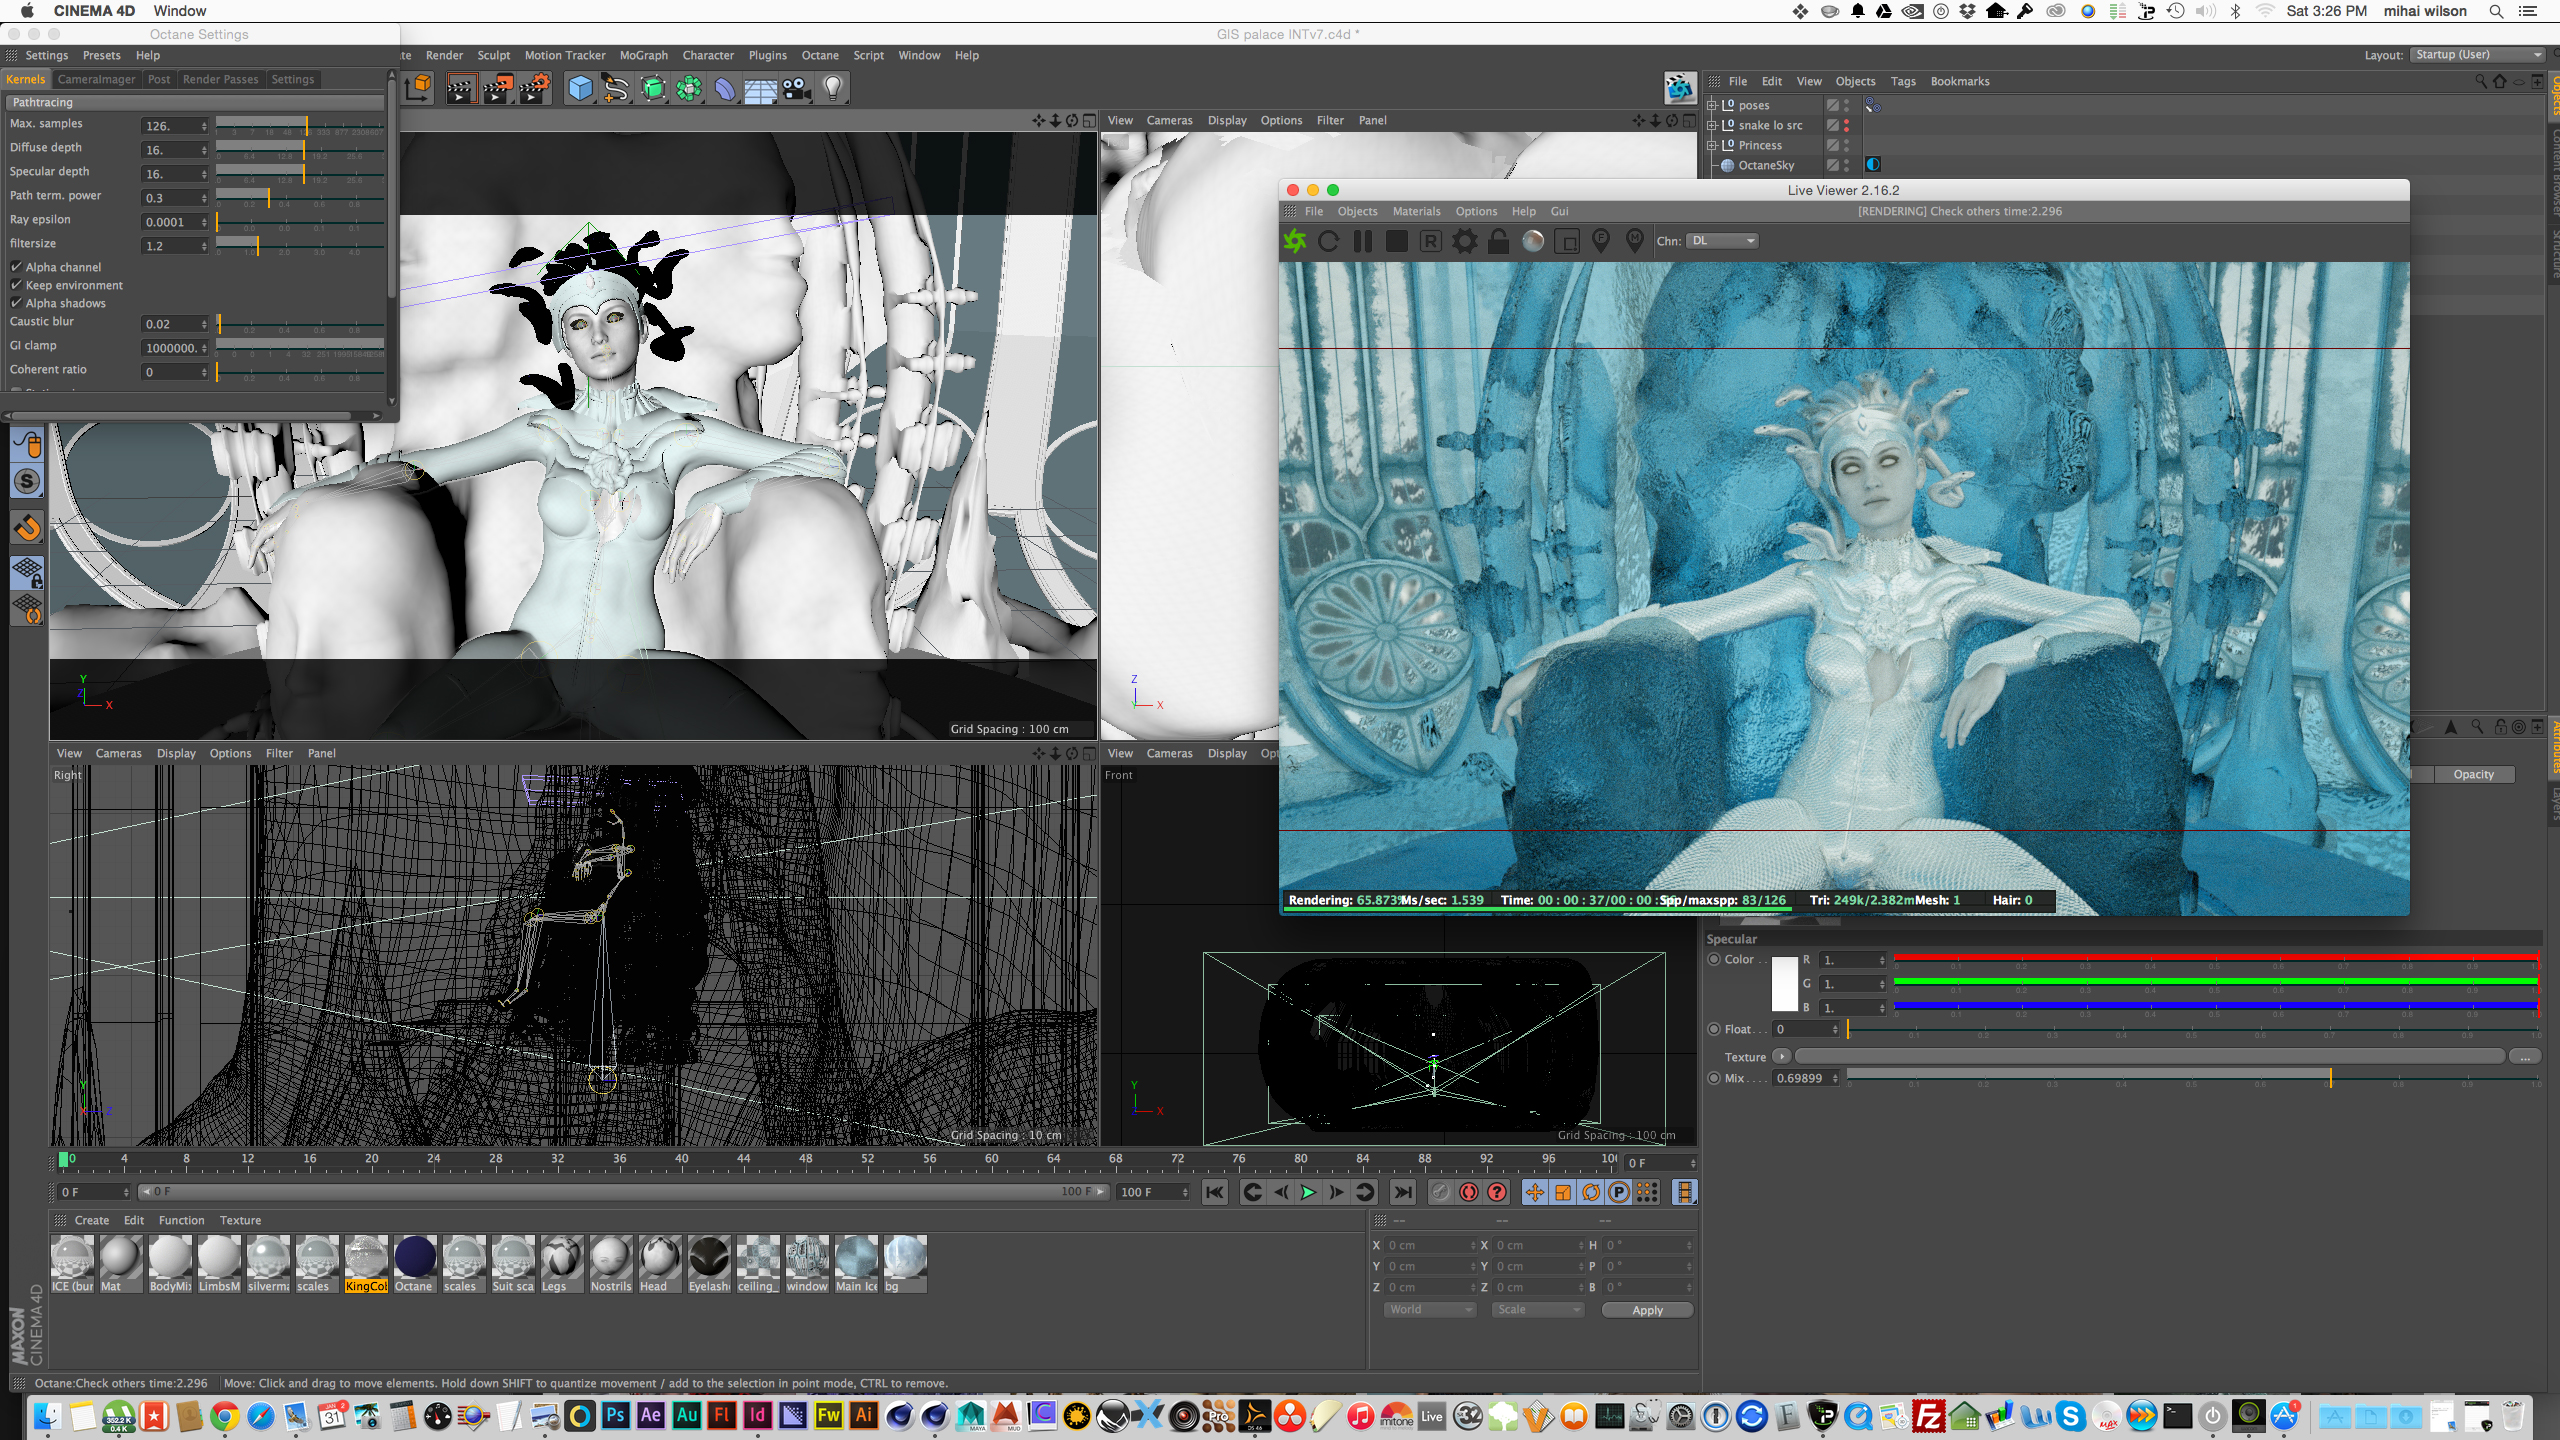This screenshot has height=1440, width=2560.
Task: Expand the Princess object in tree
Action: click(x=1711, y=145)
